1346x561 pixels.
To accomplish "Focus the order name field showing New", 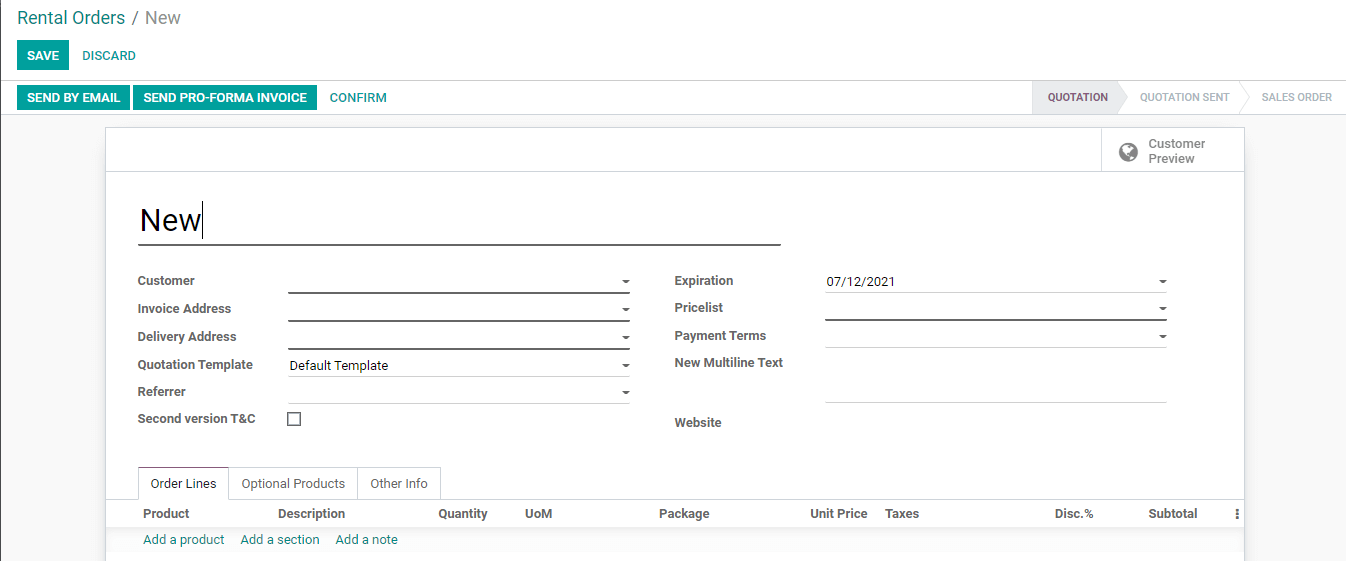I will 459,221.
